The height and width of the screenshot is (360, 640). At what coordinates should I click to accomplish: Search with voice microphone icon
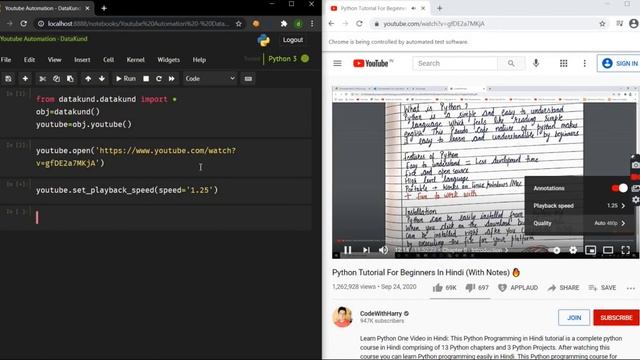click(536, 63)
